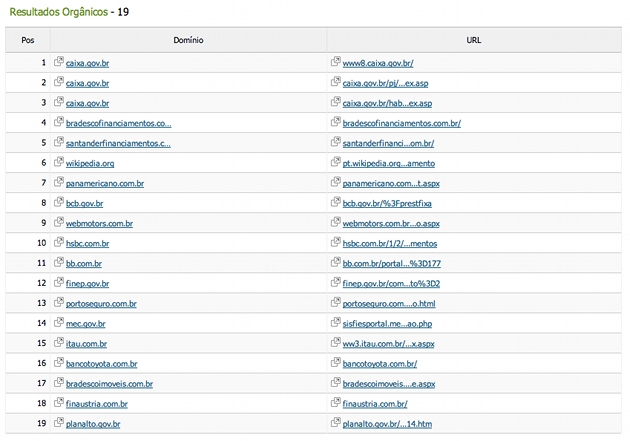
Task: Click external-link icon beside hsbc.com.br domain
Action: 59,242
